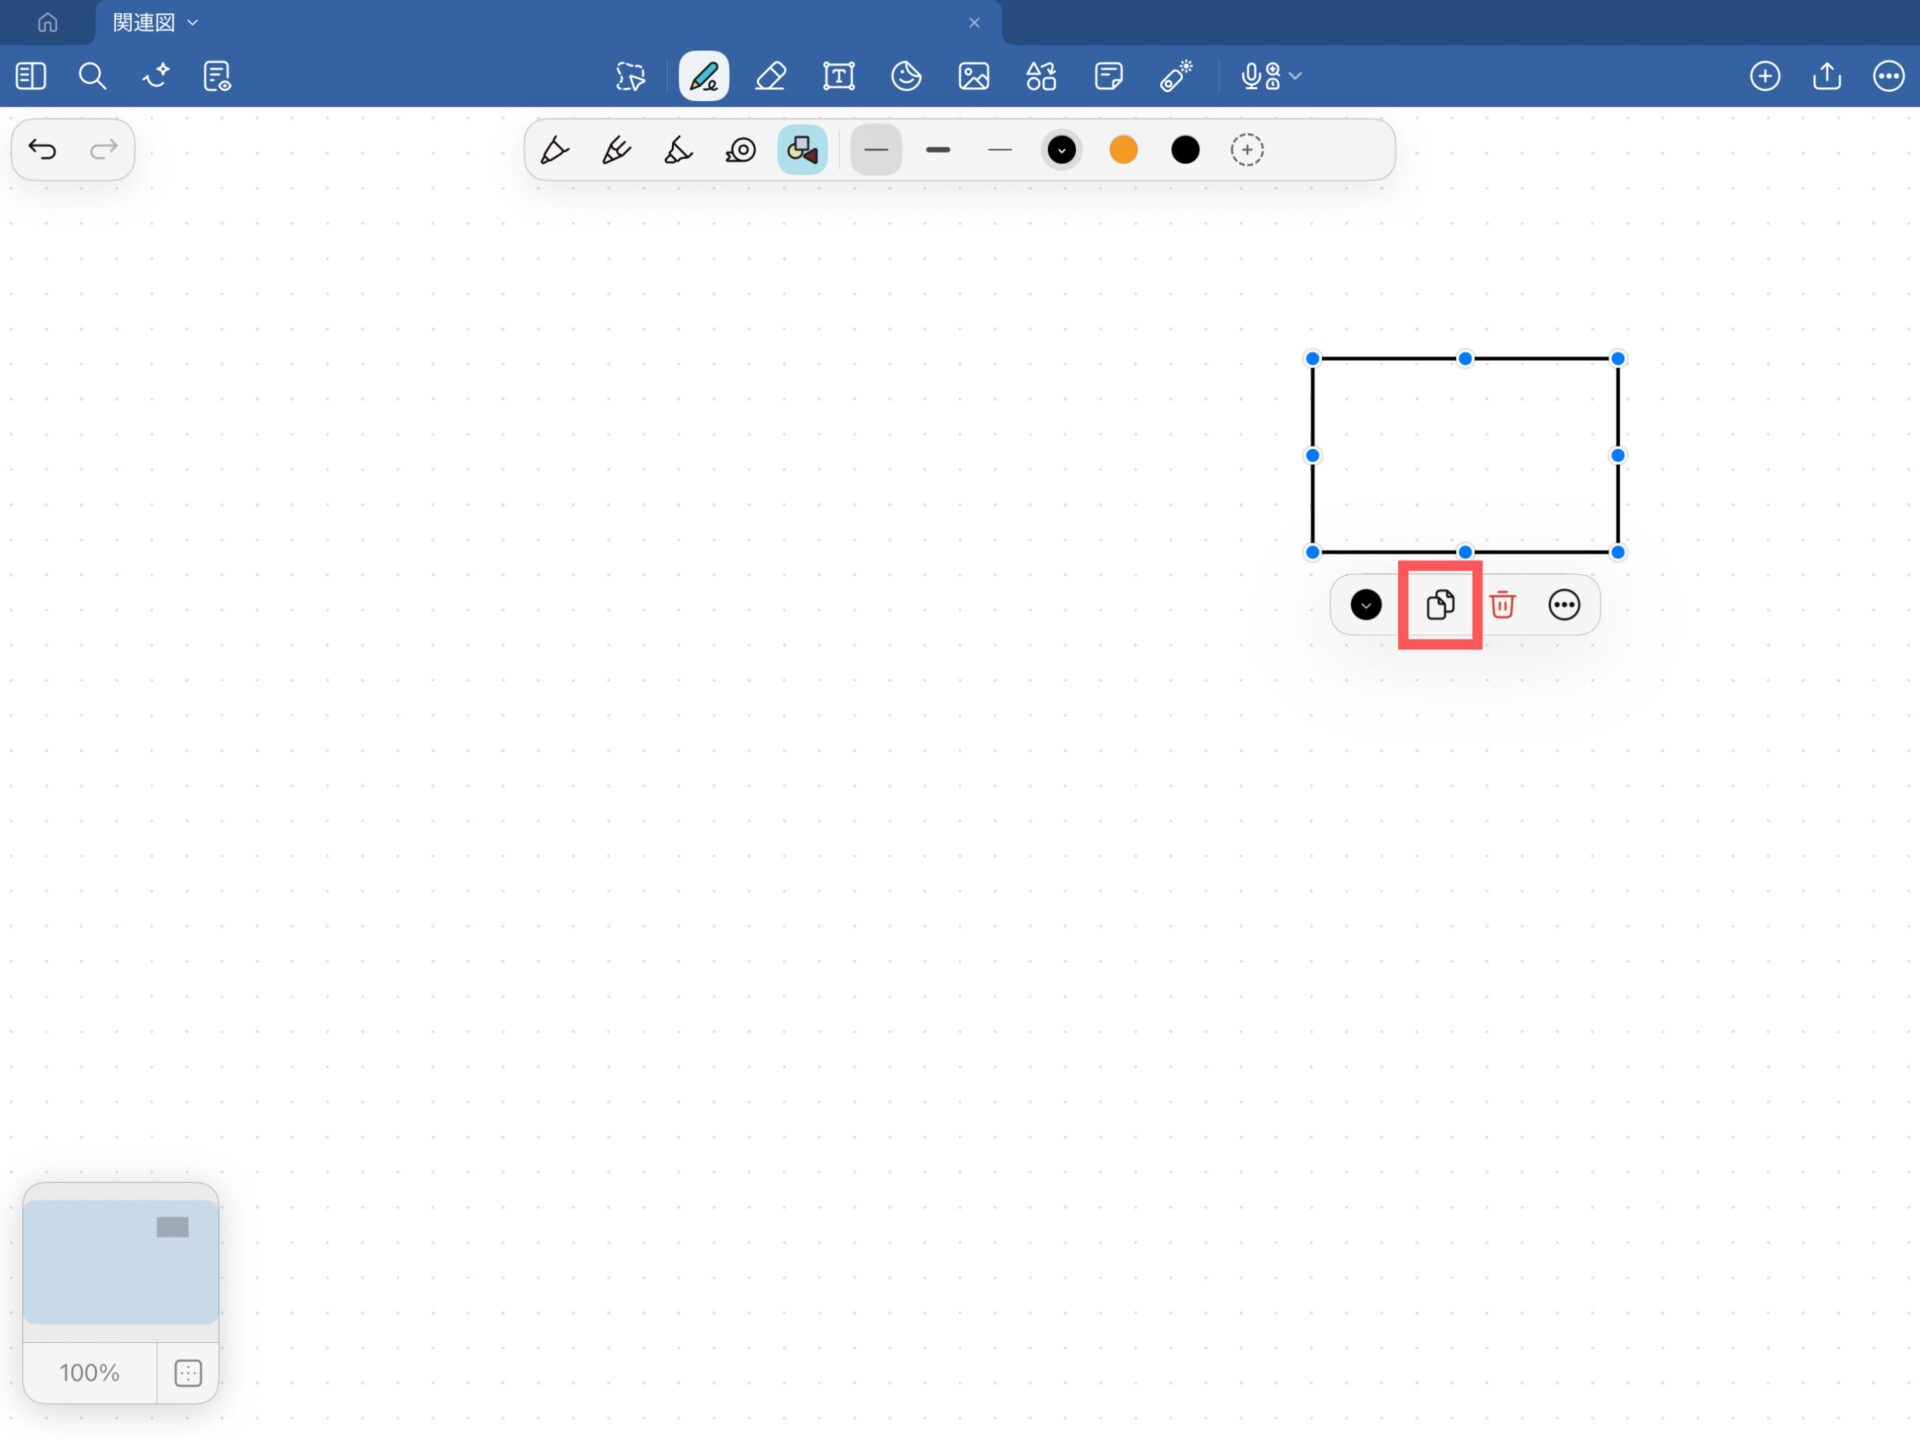Choose the orange color swatch

pos(1123,150)
